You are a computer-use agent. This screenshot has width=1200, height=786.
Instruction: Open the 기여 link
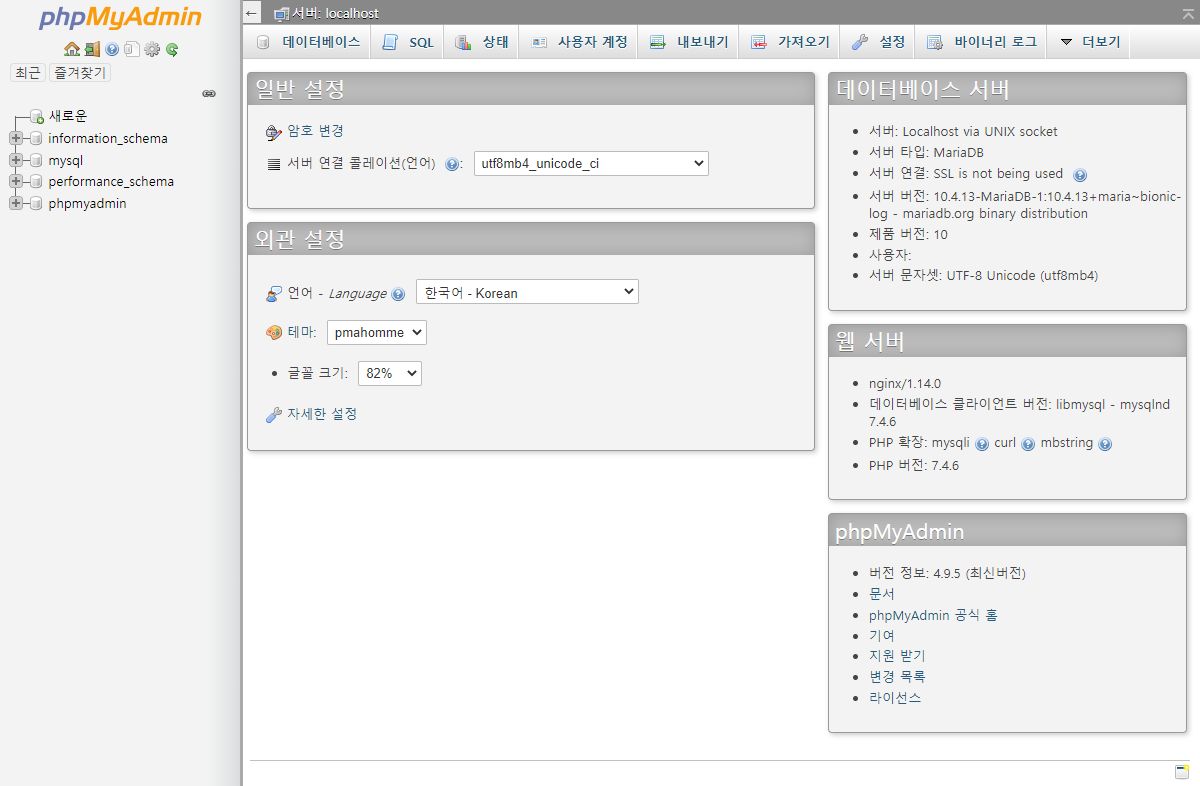click(882, 636)
